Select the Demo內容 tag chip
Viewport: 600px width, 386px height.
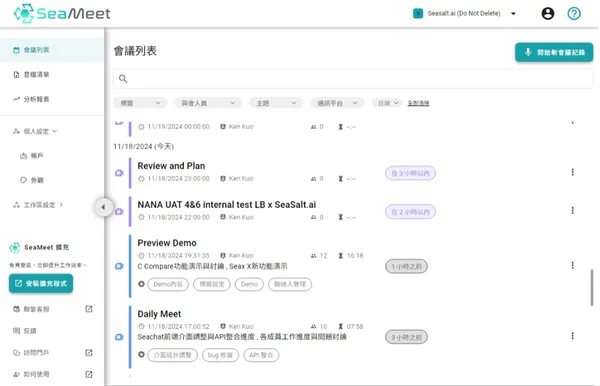coord(168,284)
